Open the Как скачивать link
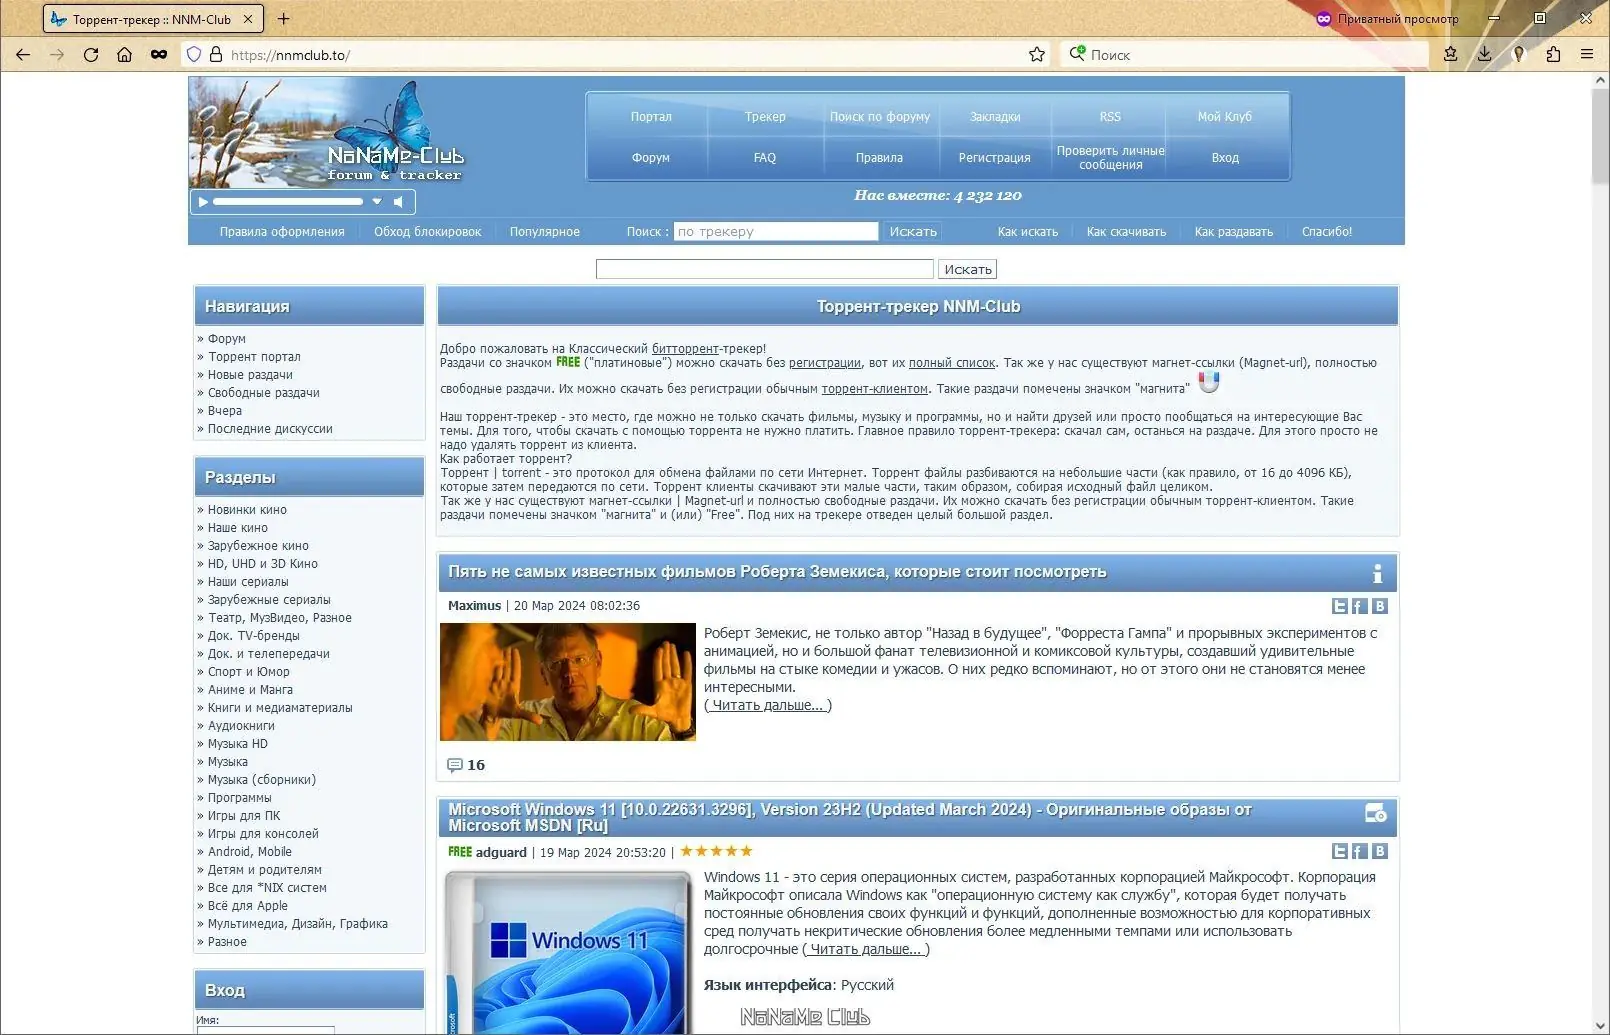Image resolution: width=1610 pixels, height=1035 pixels. [1127, 232]
